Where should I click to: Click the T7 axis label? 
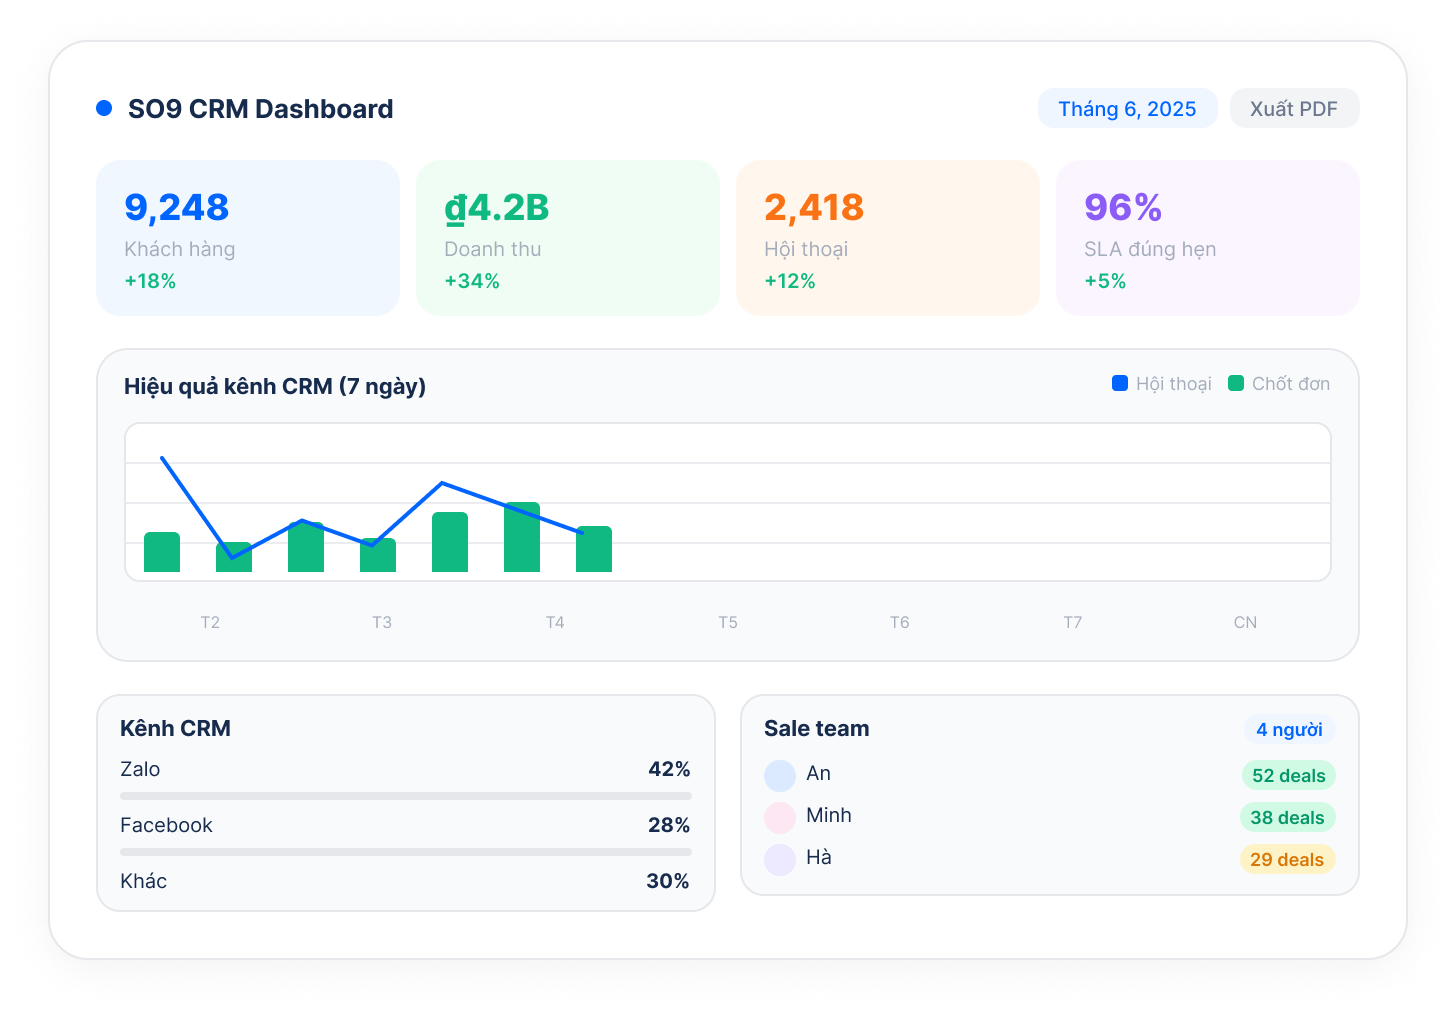click(1073, 622)
